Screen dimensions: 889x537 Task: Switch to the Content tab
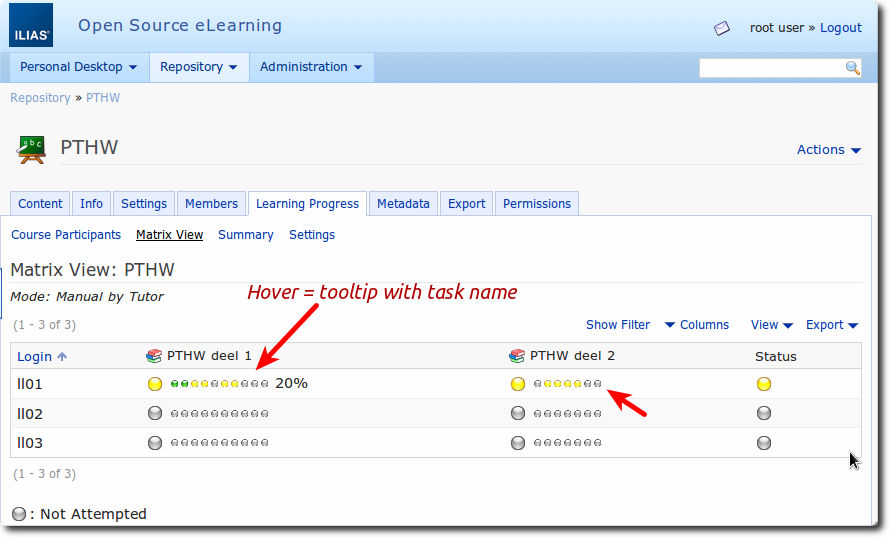point(40,204)
